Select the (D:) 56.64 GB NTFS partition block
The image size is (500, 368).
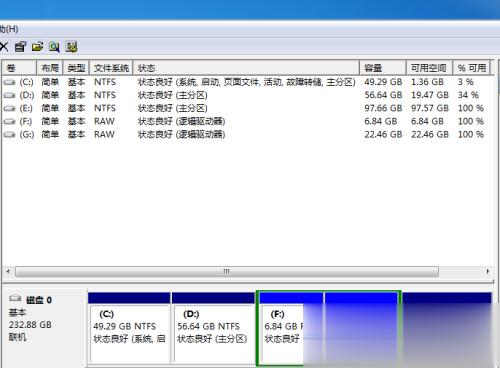point(213,329)
